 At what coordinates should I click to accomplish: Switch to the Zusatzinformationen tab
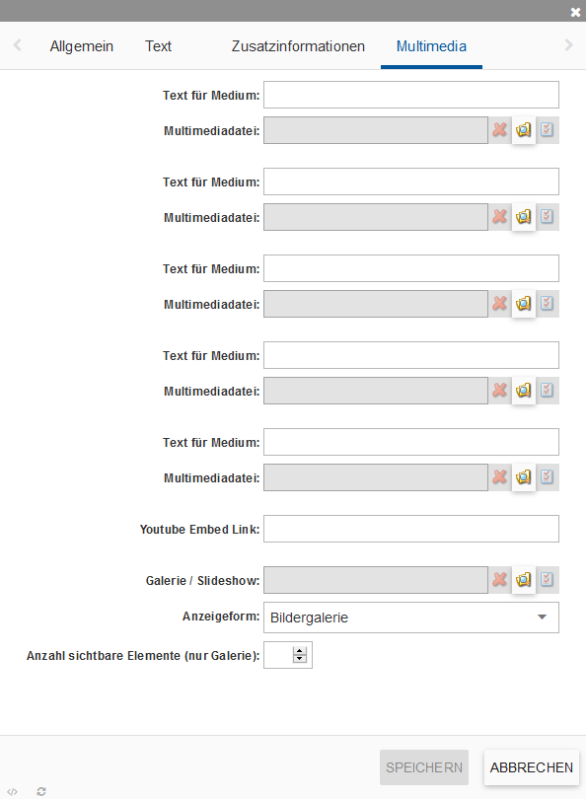(x=298, y=46)
